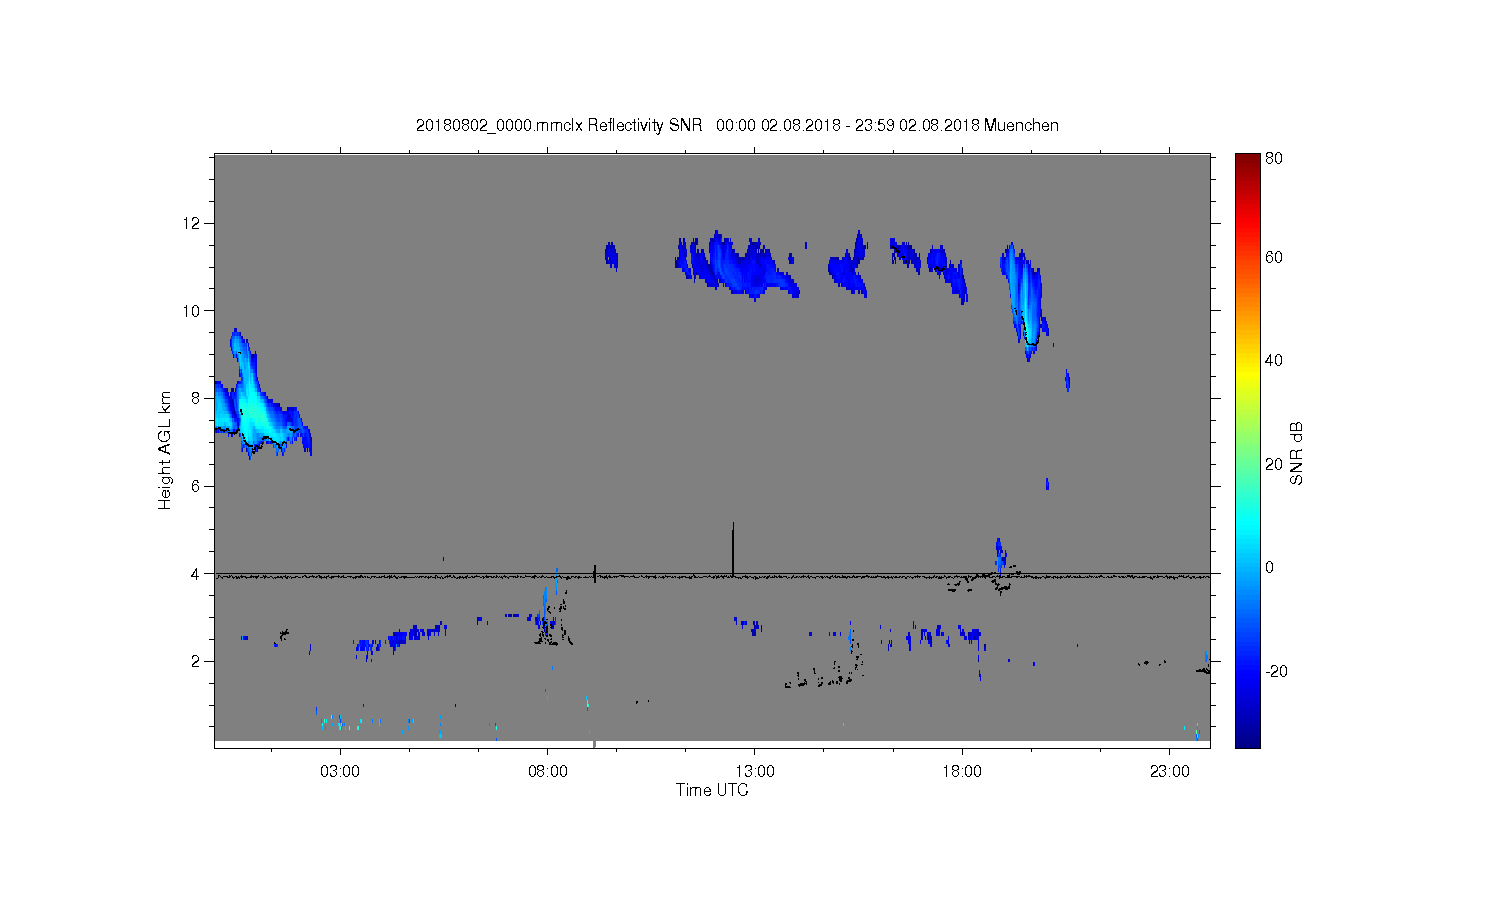Click the '03:00' time tick label

(x=340, y=772)
